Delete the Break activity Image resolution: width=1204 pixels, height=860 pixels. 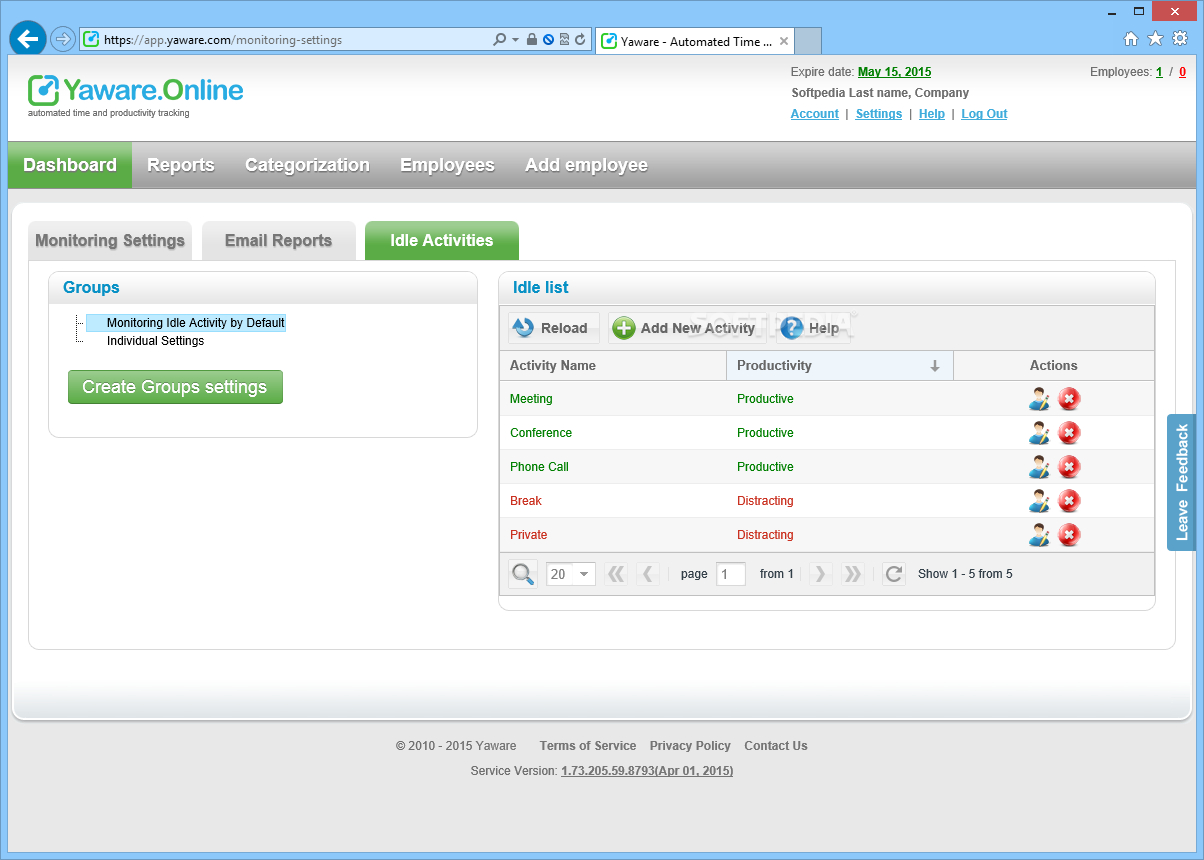(1069, 501)
